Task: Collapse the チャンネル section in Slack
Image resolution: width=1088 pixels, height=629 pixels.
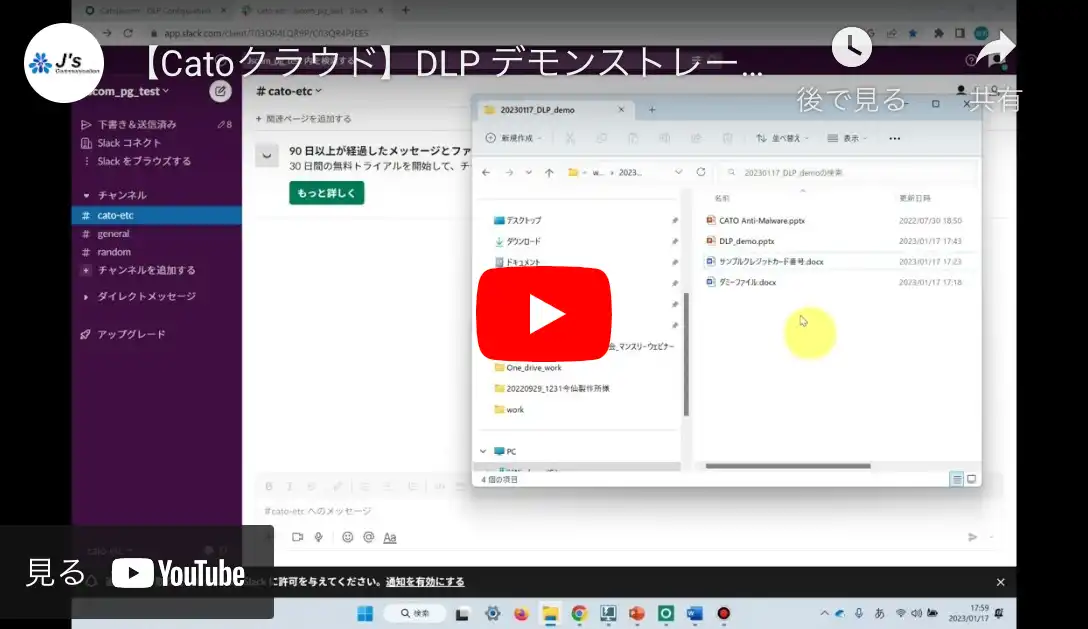Action: [x=86, y=196]
